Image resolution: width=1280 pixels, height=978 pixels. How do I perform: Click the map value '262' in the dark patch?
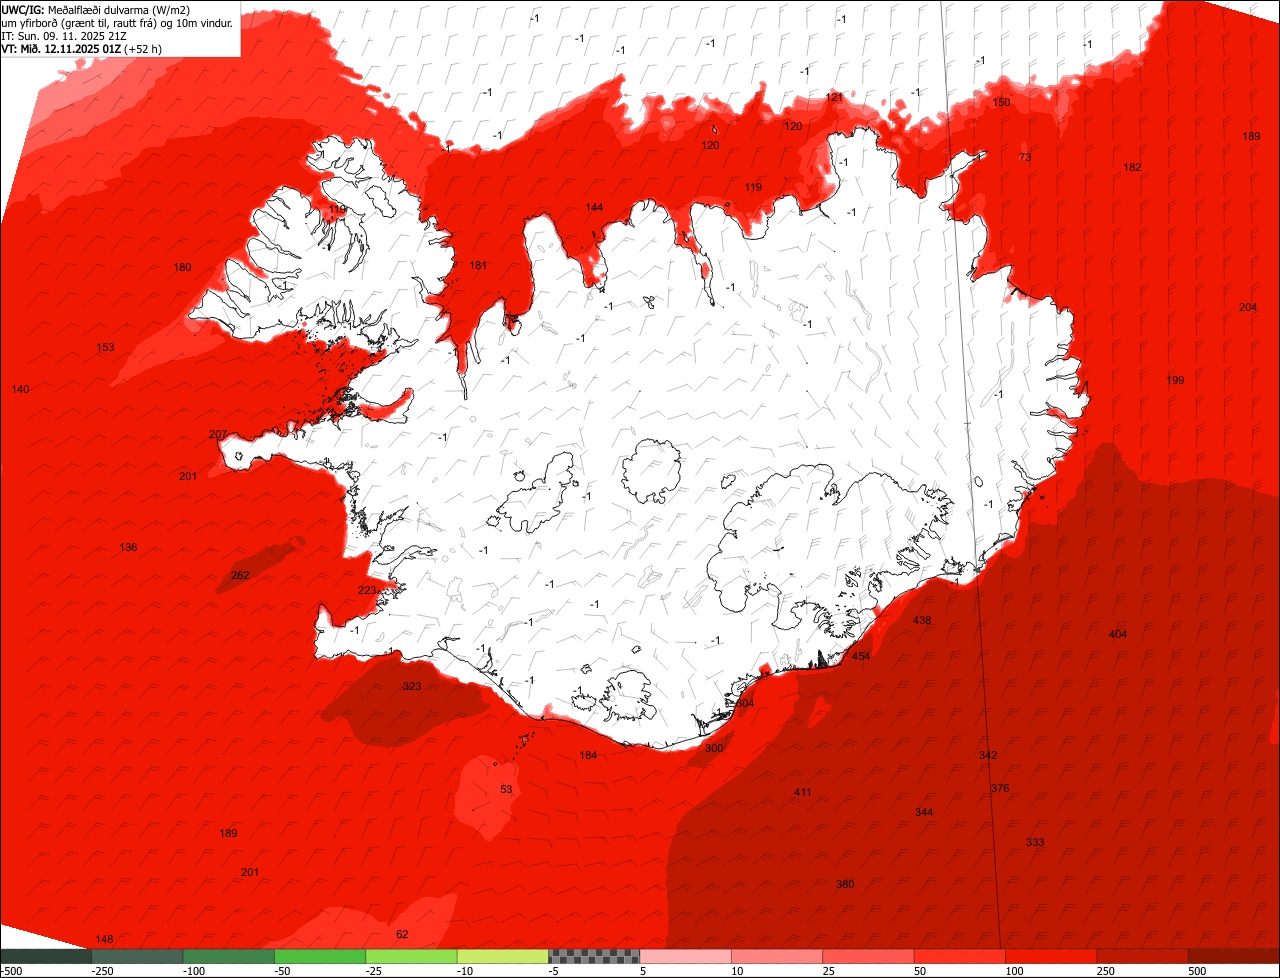pyautogui.click(x=240, y=575)
